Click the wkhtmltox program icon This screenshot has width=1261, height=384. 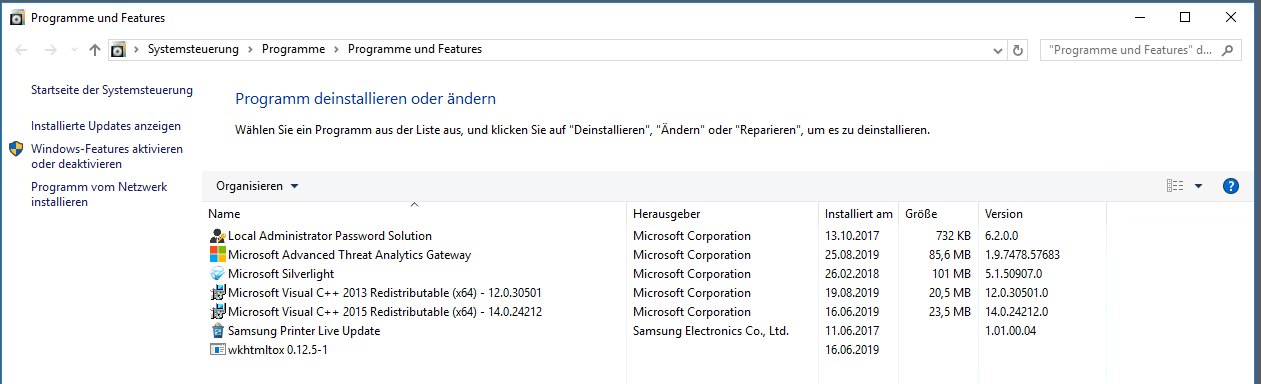coord(218,350)
